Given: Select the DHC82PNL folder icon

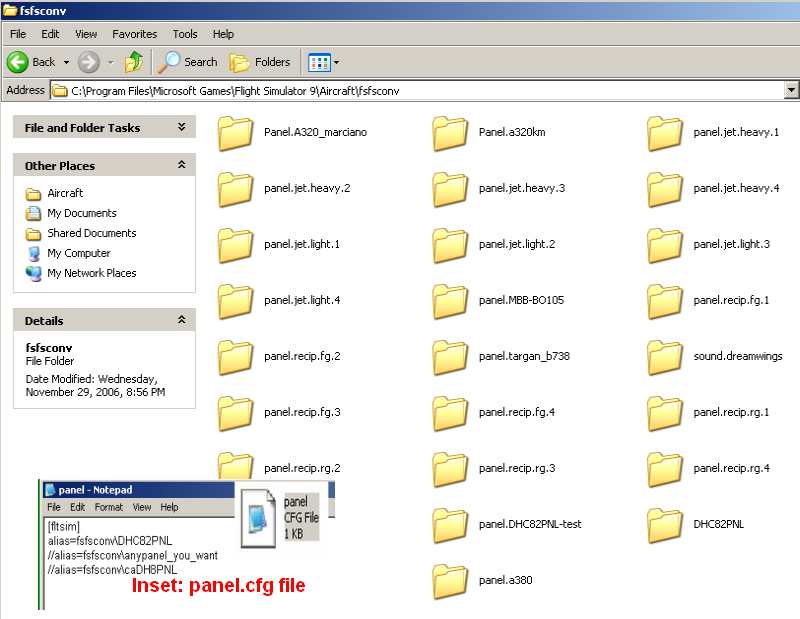Looking at the screenshot, I should coord(665,524).
